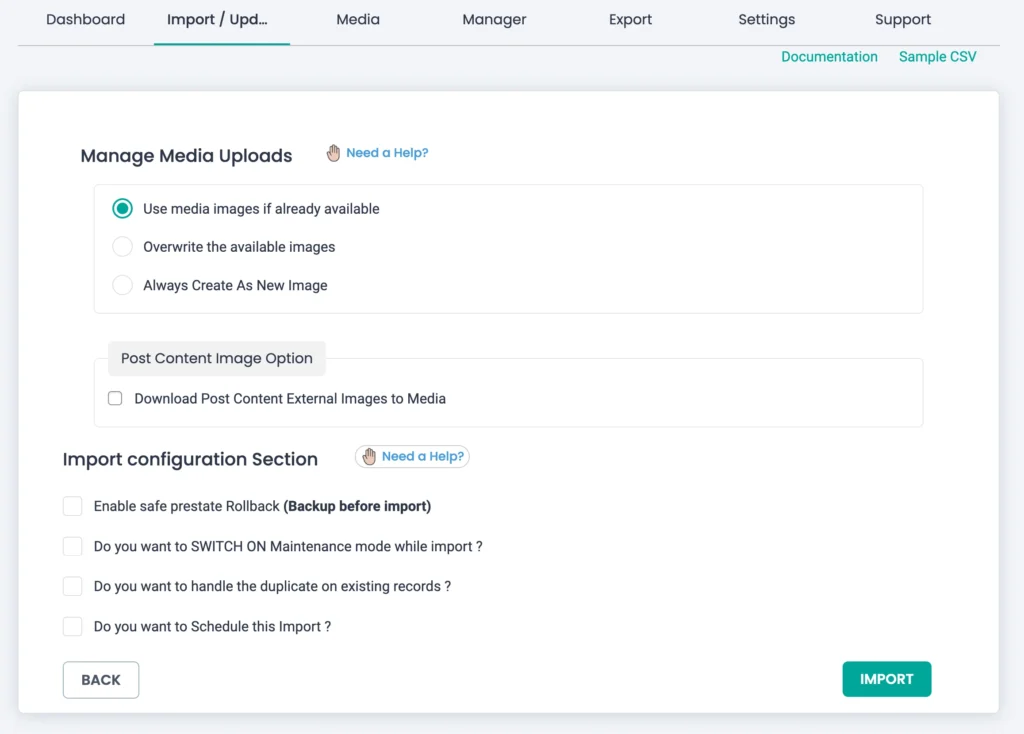Check handle the duplicate on existing records
This screenshot has height=734, width=1024.
coord(73,586)
